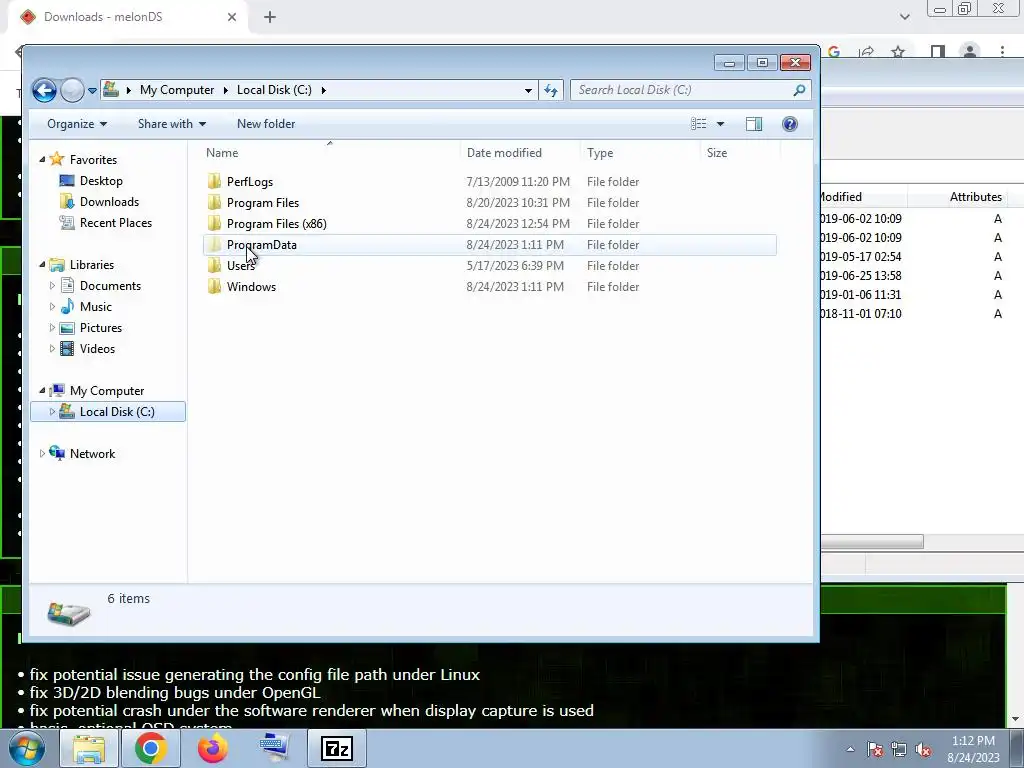
Task: Go back with the Explorer back arrow
Action: click(44, 90)
